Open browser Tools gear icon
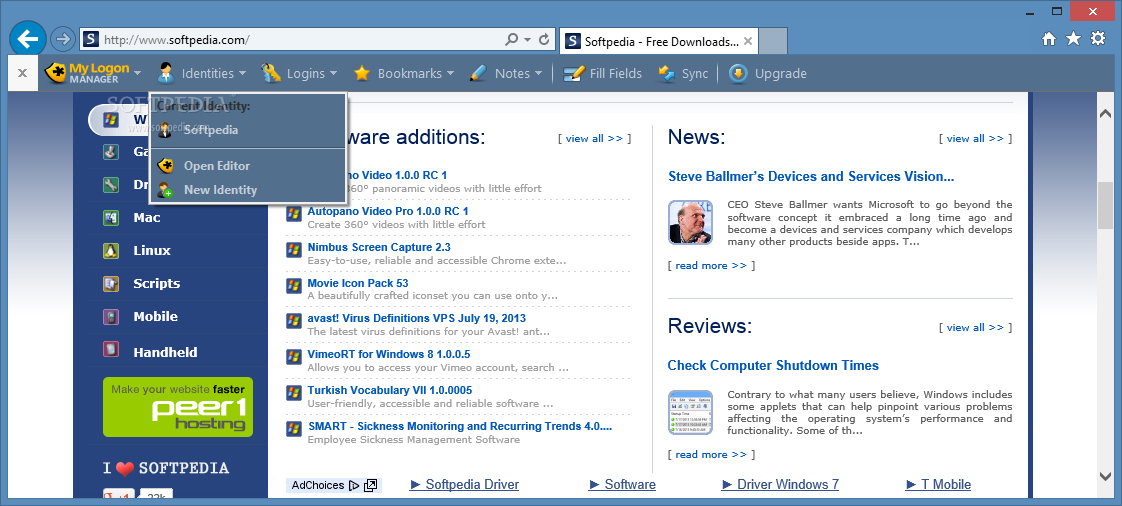 click(x=1098, y=39)
